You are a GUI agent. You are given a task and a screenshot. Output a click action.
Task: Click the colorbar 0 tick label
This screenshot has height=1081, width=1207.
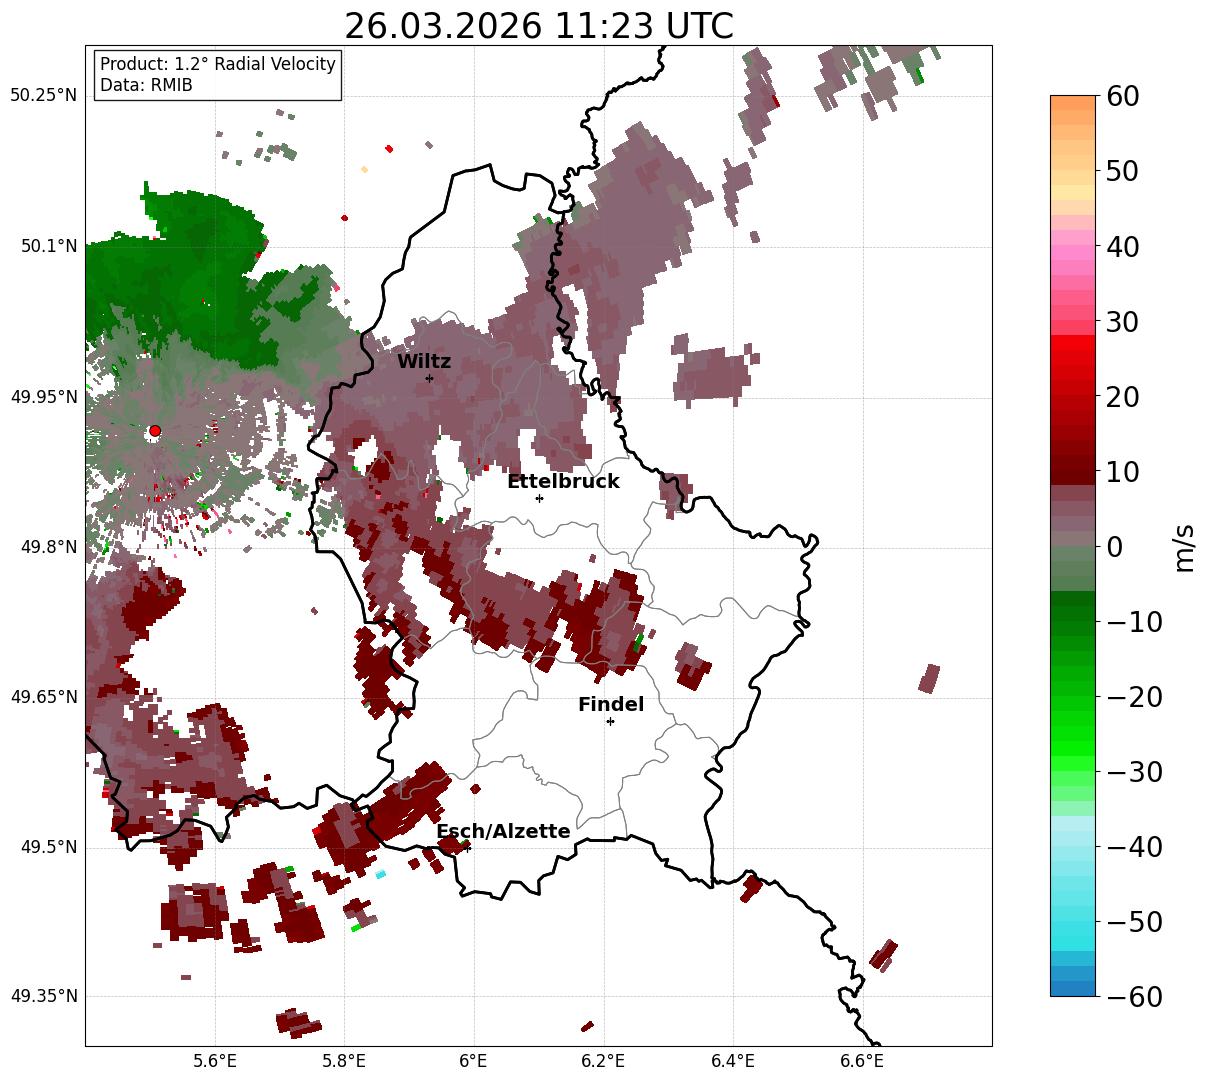(x=1115, y=547)
